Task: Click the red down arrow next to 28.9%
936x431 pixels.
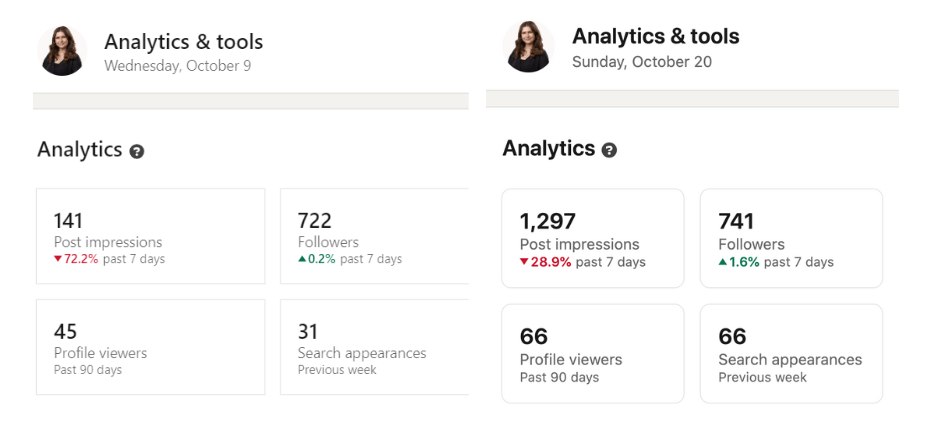Action: pyautogui.click(x=524, y=263)
